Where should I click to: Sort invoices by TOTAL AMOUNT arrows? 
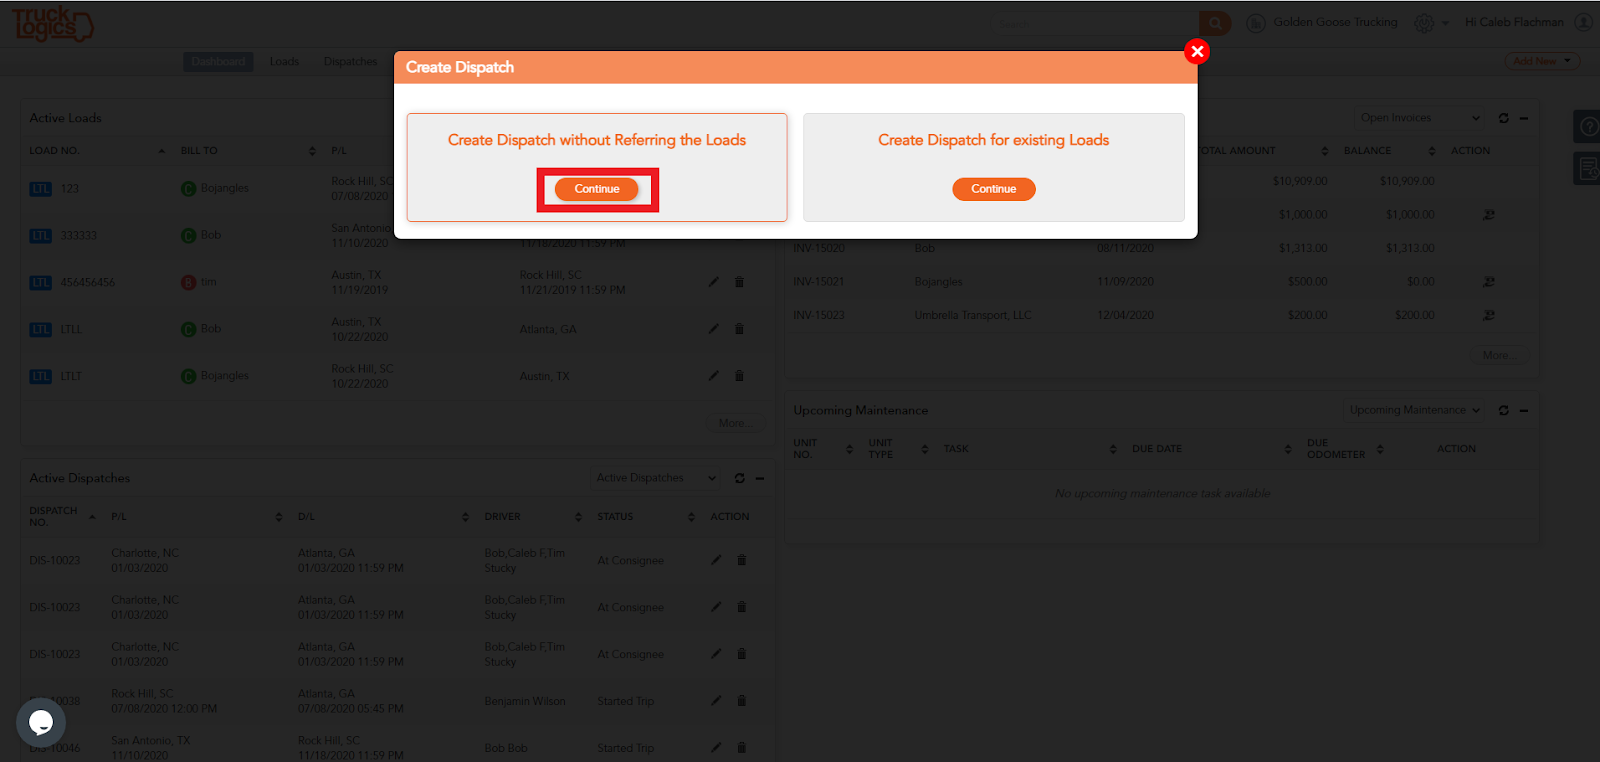[1325, 151]
